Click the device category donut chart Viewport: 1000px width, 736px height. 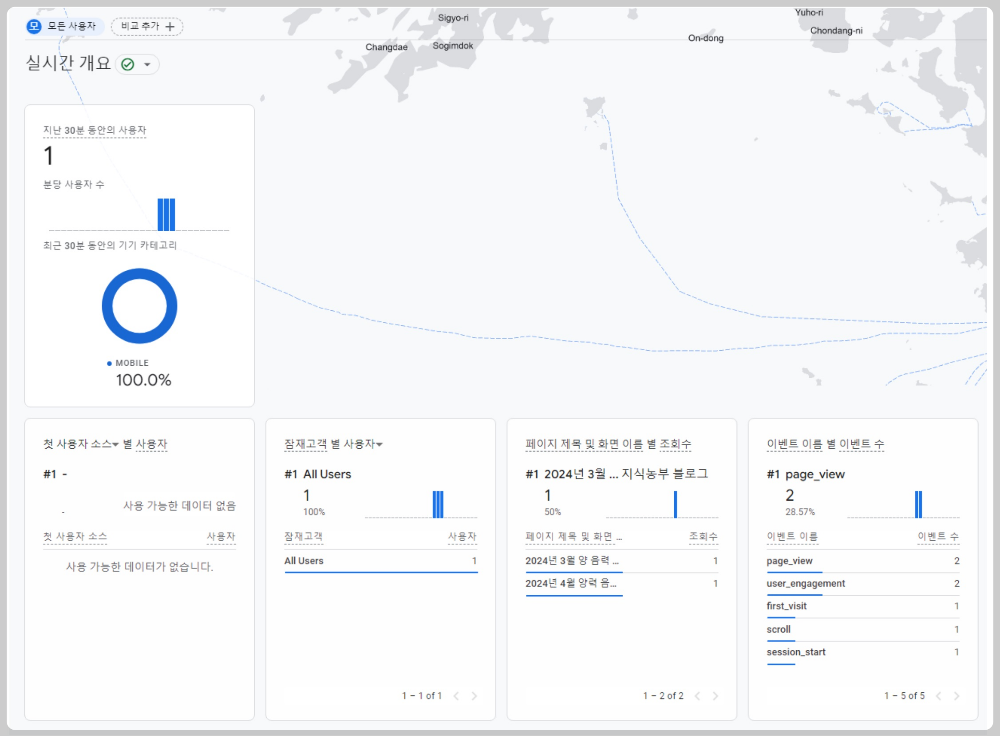139,306
